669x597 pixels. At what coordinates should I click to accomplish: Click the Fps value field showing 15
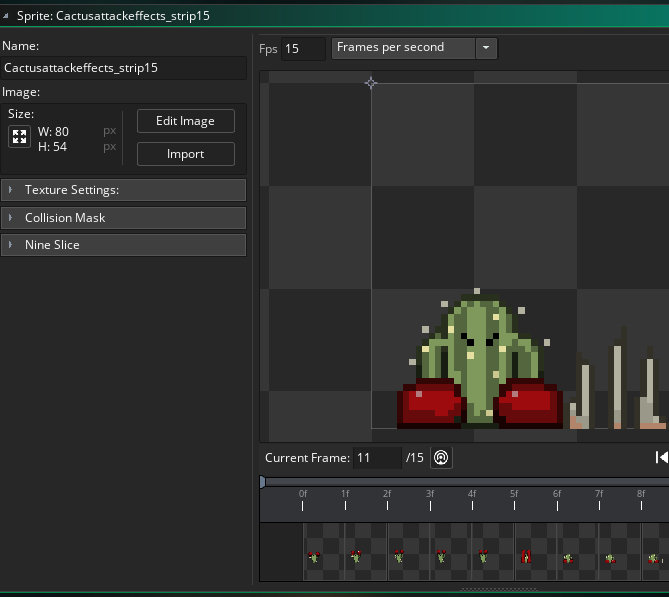click(x=303, y=49)
